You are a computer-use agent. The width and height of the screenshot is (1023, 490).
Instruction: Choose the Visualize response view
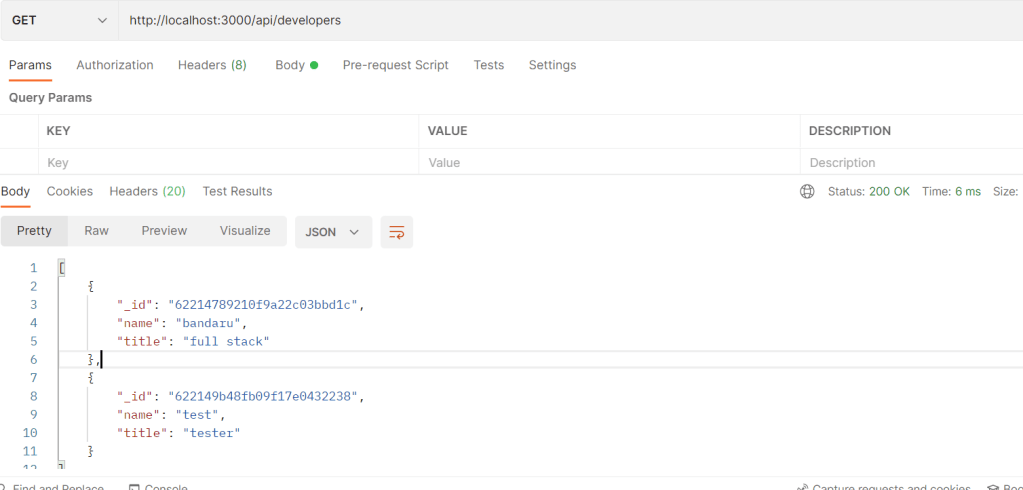[245, 231]
